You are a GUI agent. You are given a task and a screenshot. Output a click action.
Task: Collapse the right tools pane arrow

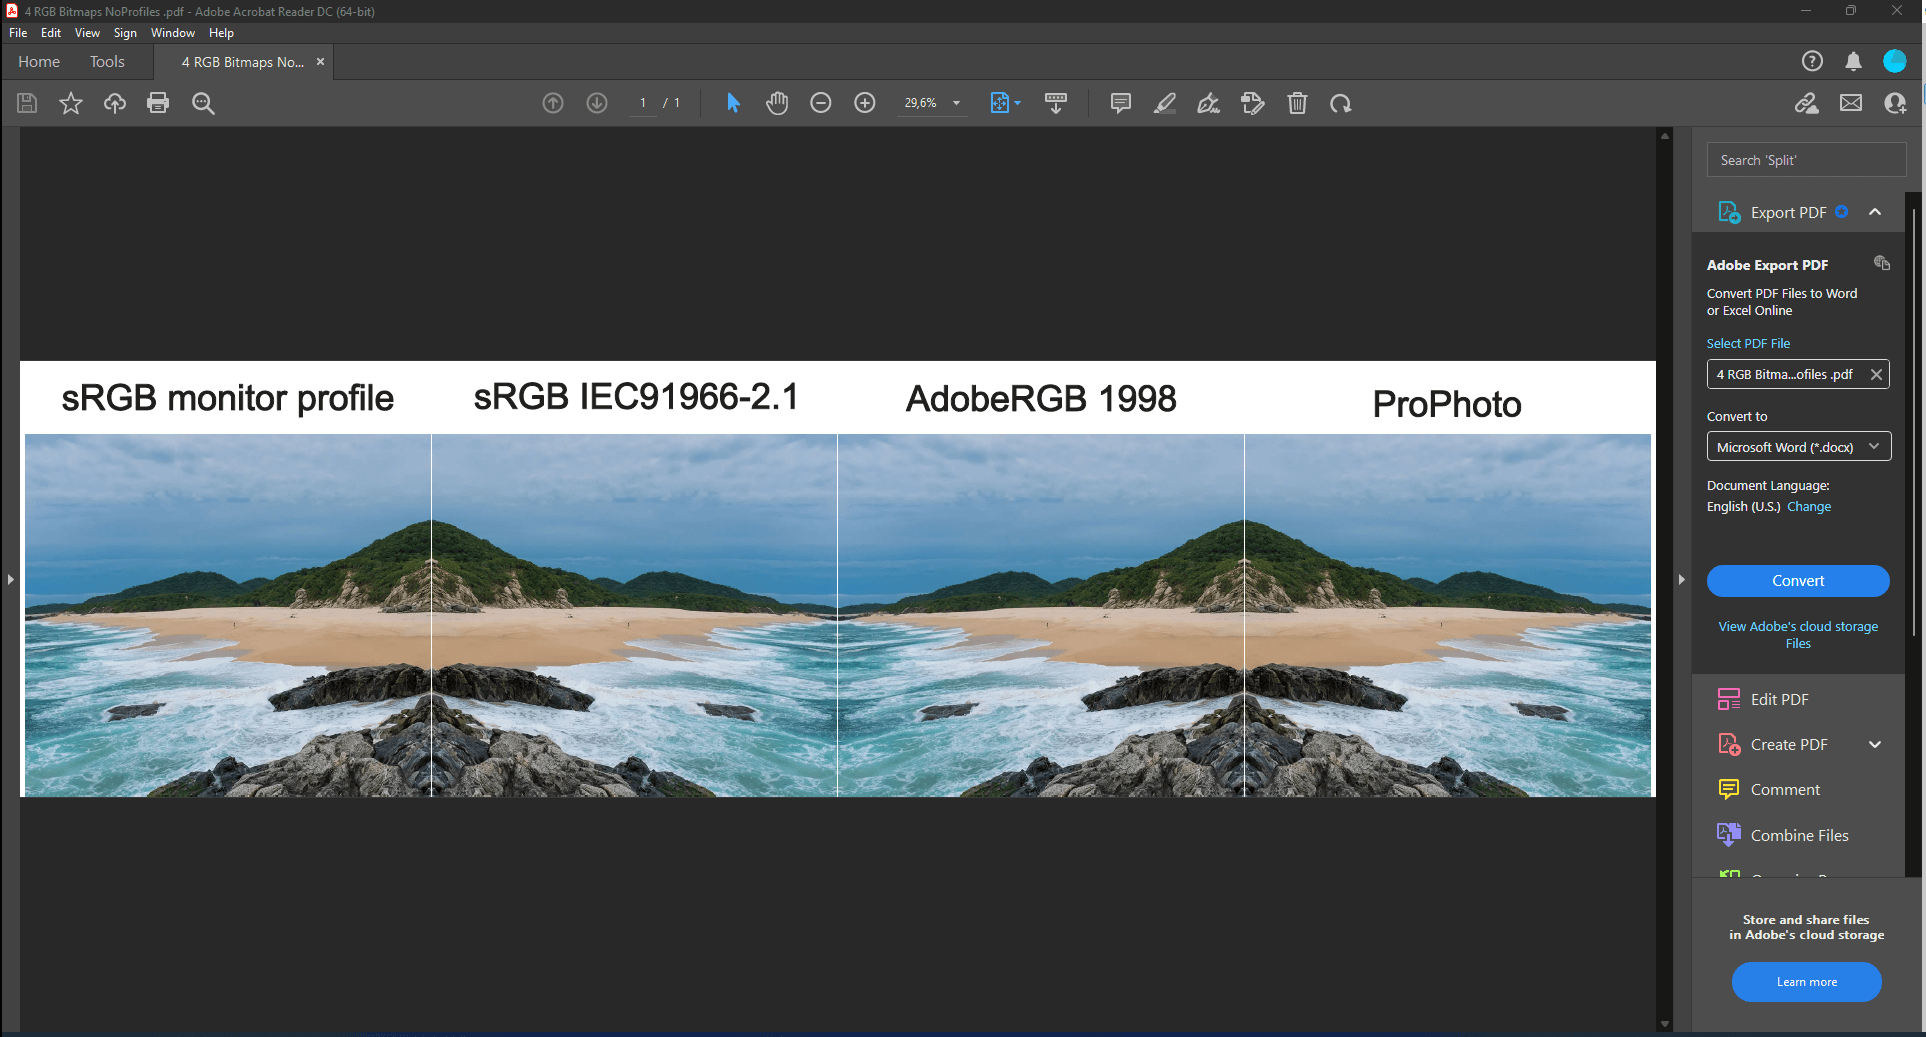1682,579
